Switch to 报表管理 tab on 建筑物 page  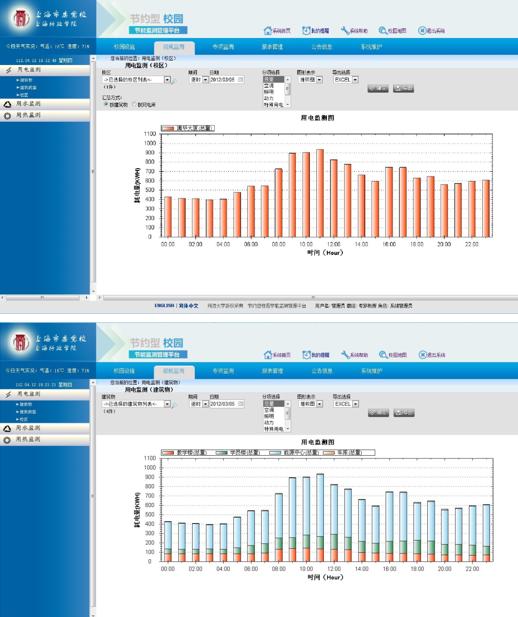[x=272, y=371]
